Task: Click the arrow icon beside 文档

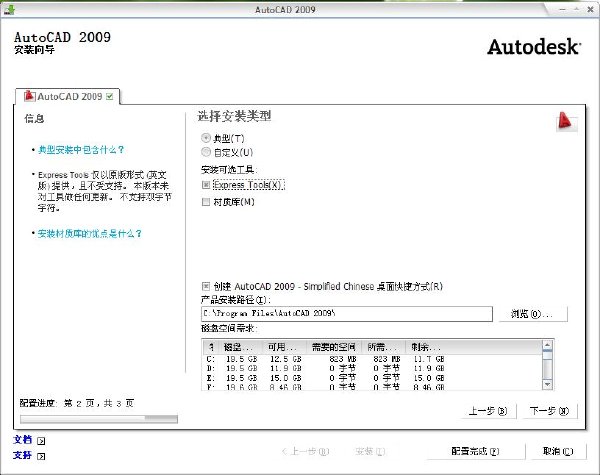Action: (x=41, y=441)
